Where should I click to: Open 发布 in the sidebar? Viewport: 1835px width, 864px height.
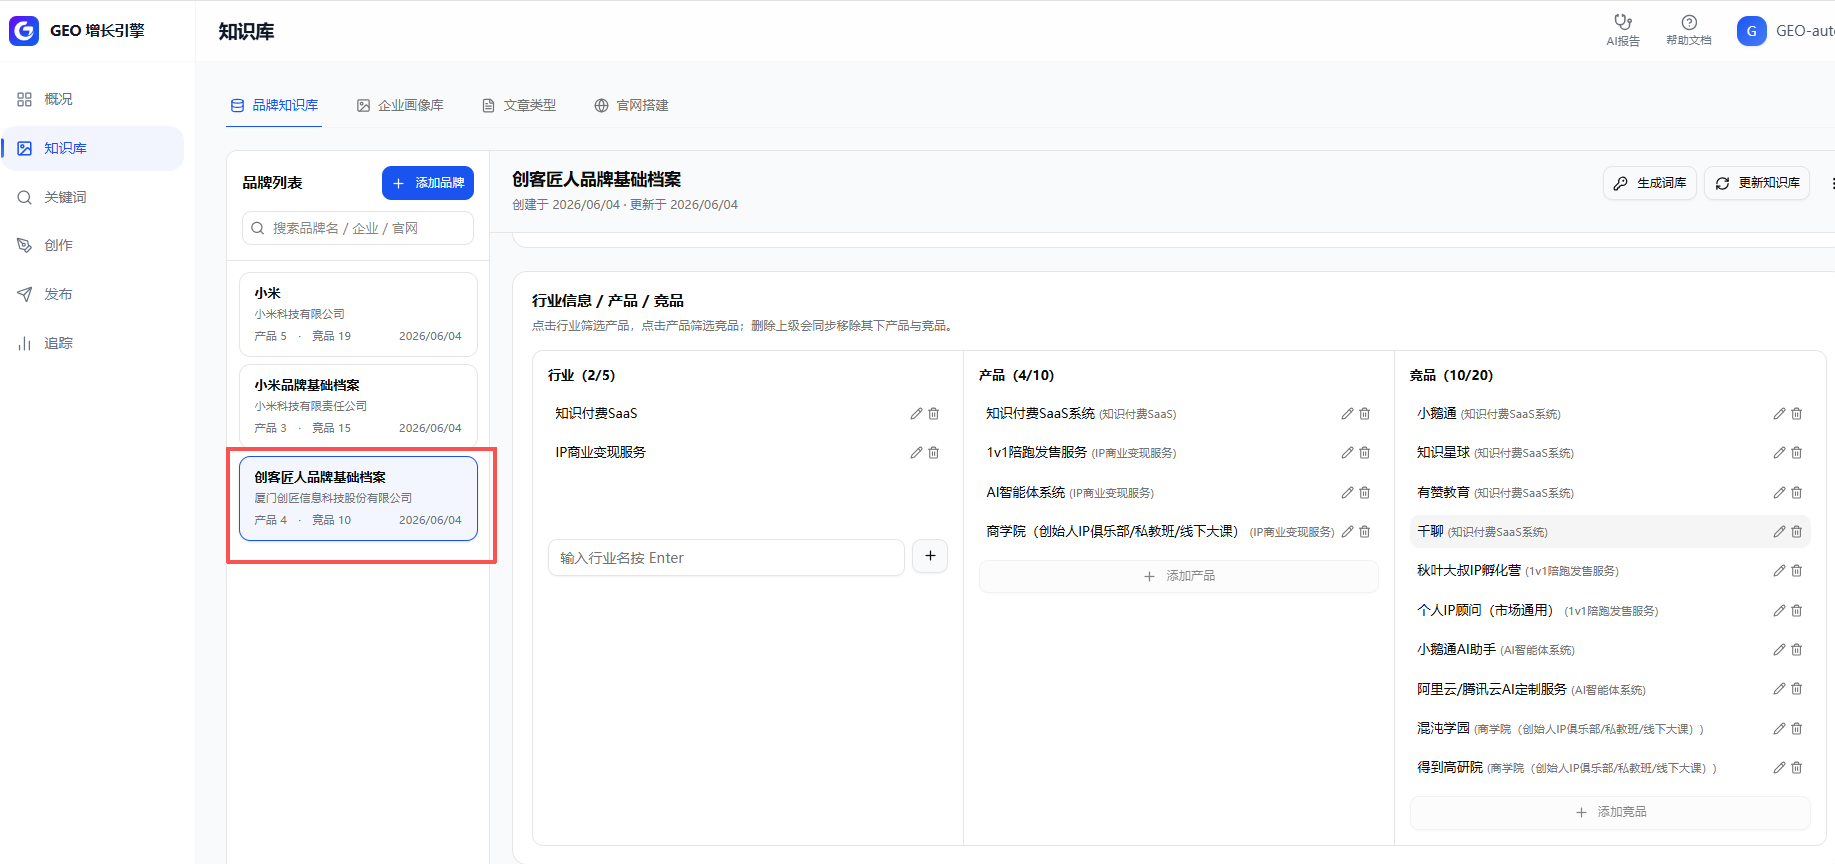tap(93, 294)
